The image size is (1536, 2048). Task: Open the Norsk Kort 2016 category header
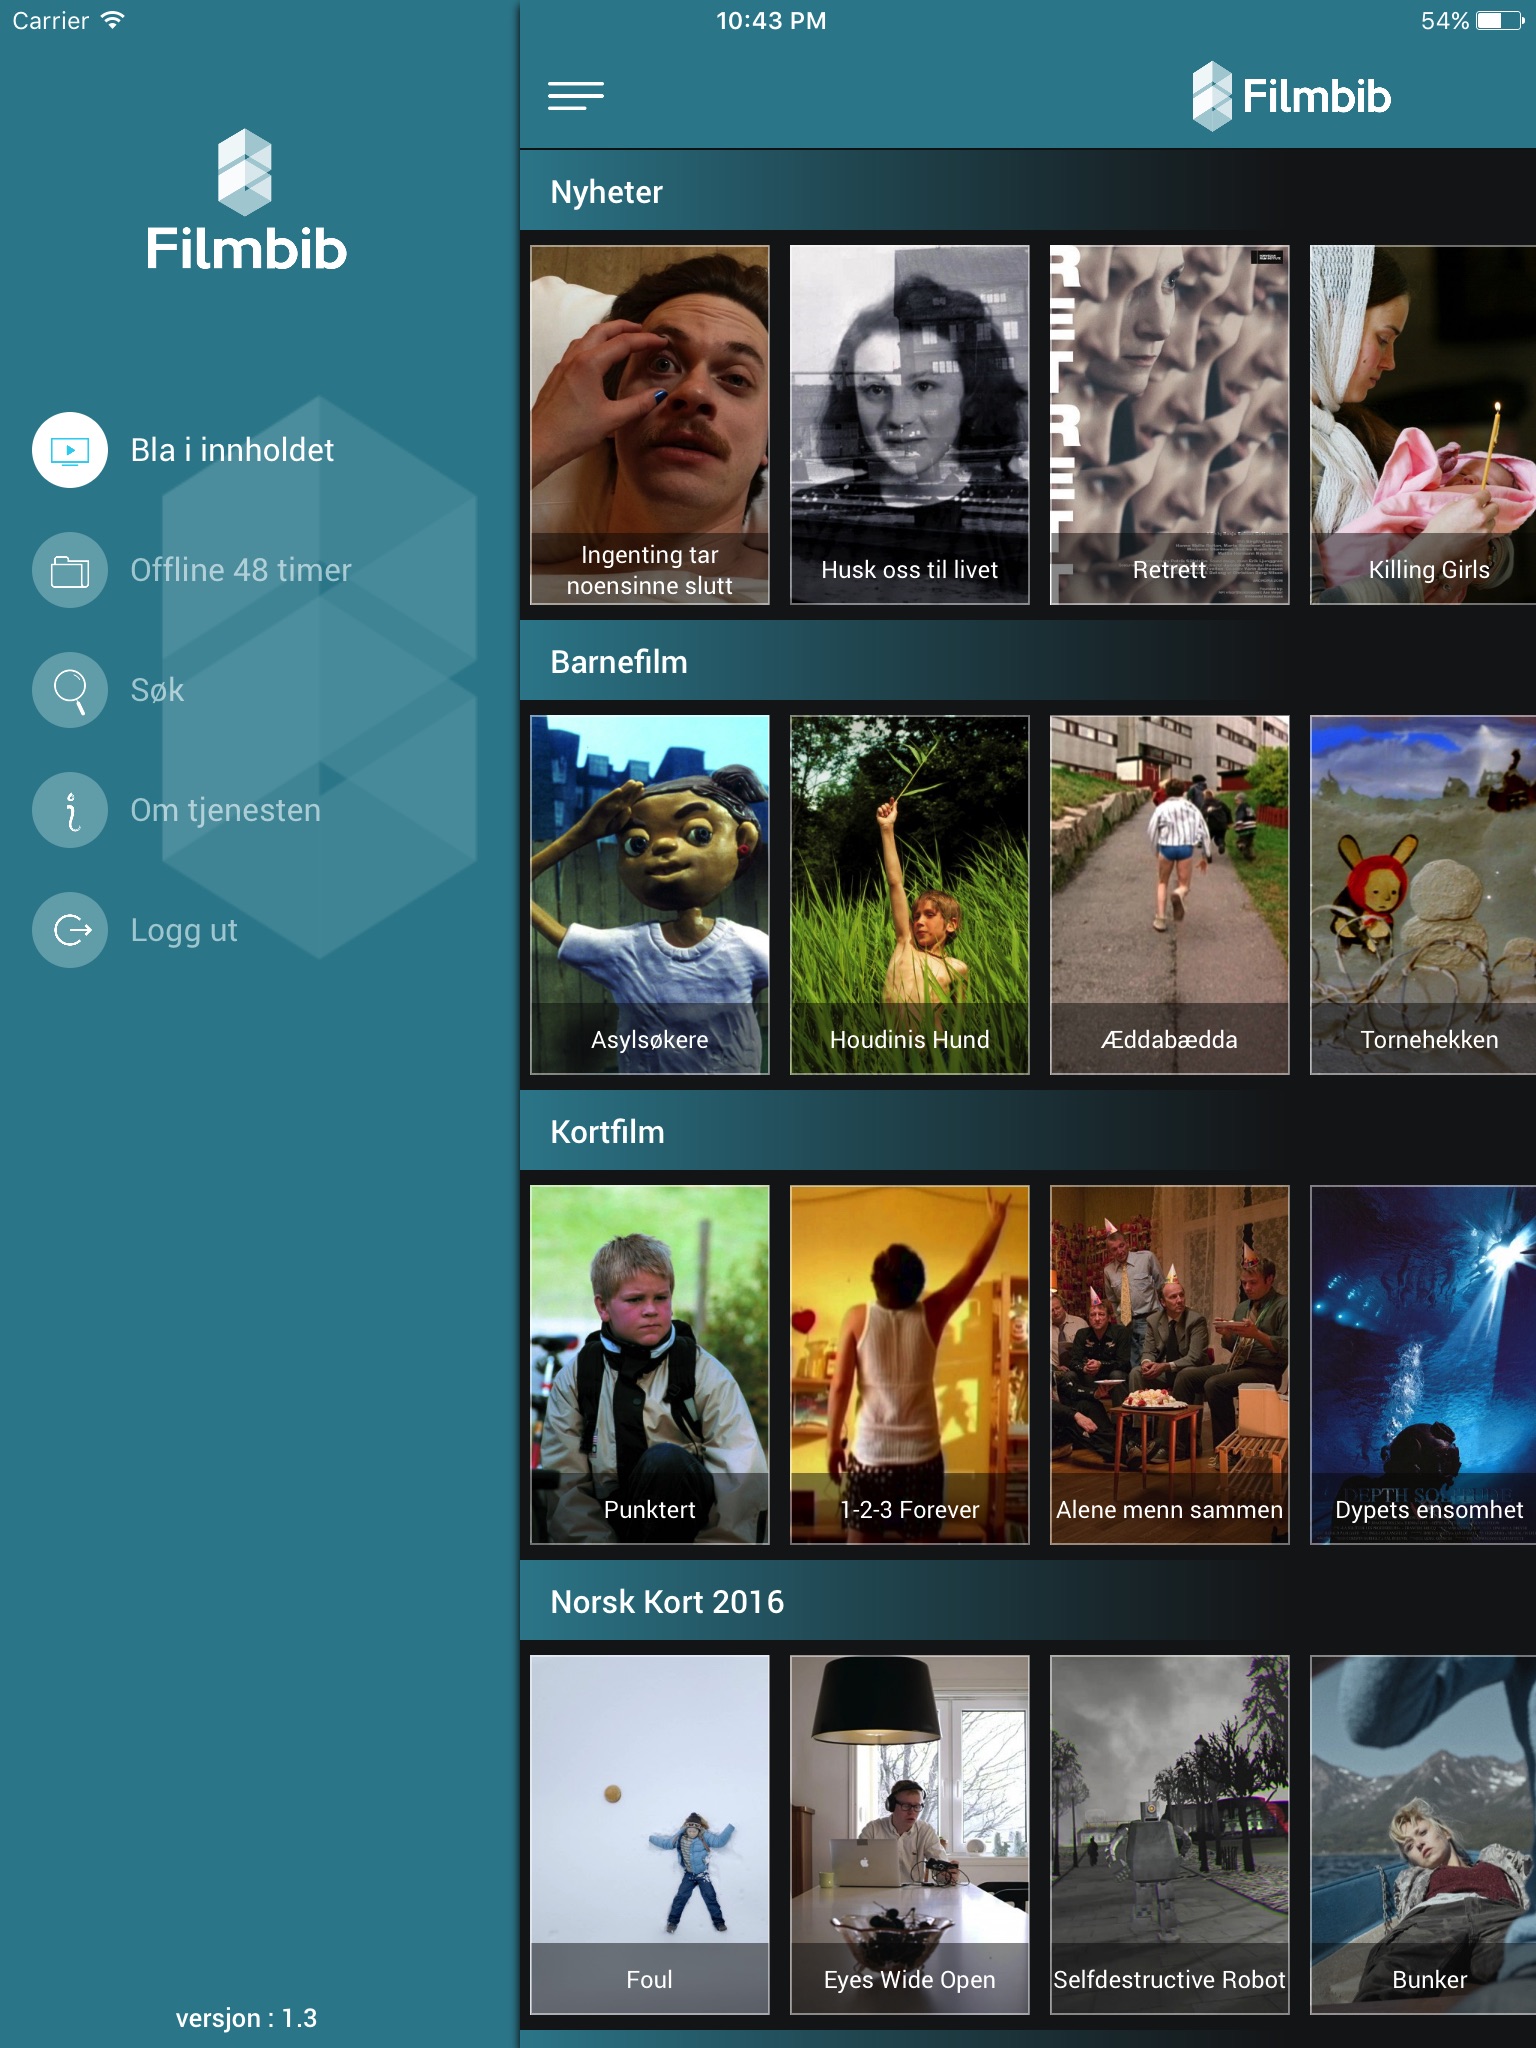point(1028,1601)
